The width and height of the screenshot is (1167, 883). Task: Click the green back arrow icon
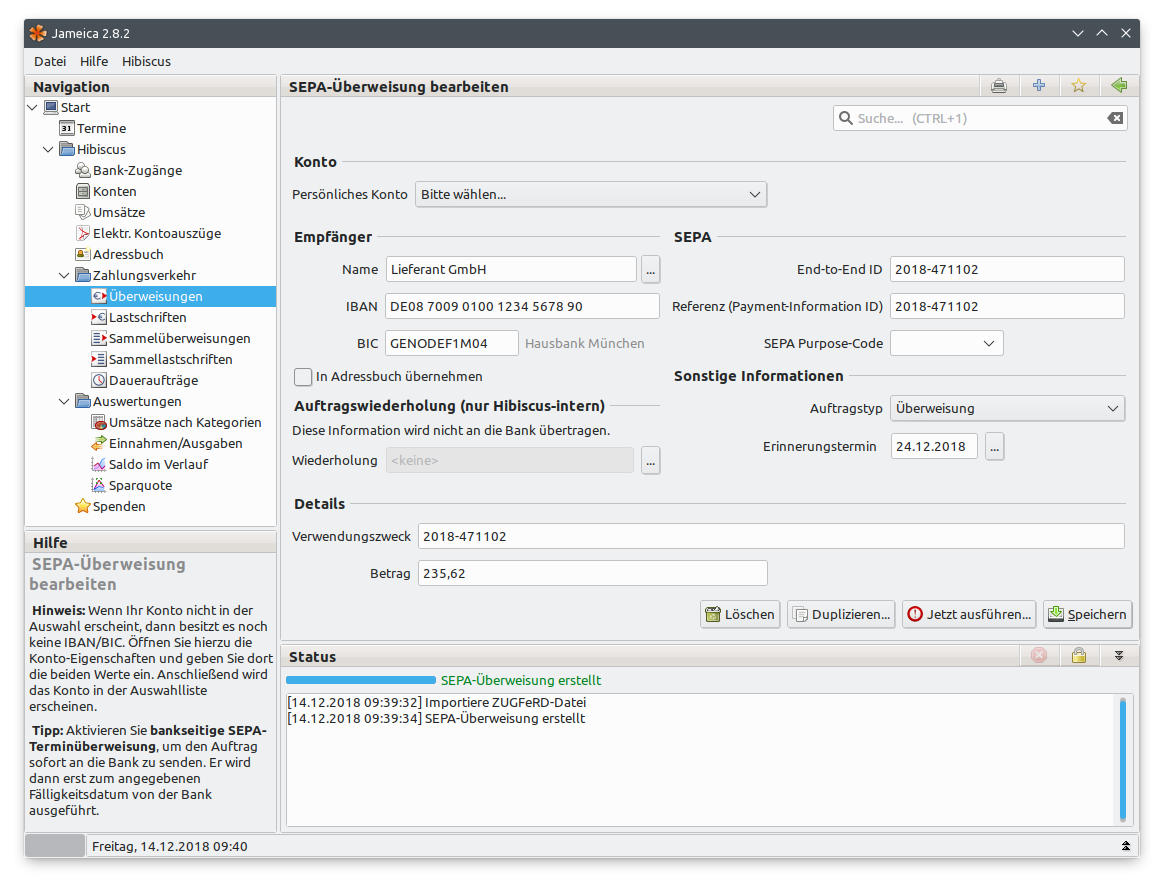(x=1119, y=86)
